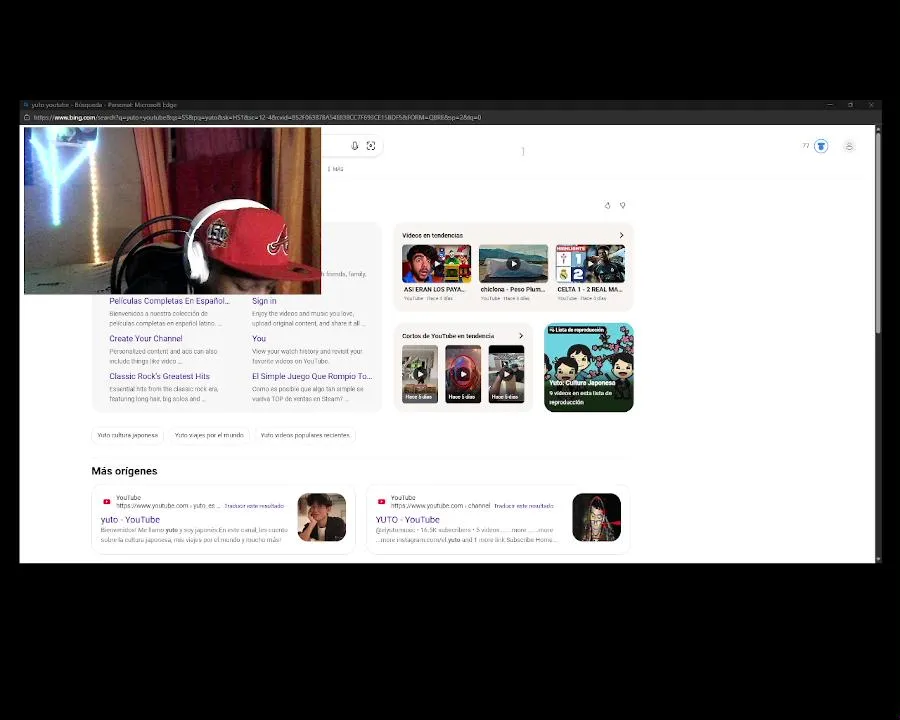Image resolution: width=900 pixels, height=720 pixels.
Task: Click the scrollbar down arrow
Action: tap(878, 559)
